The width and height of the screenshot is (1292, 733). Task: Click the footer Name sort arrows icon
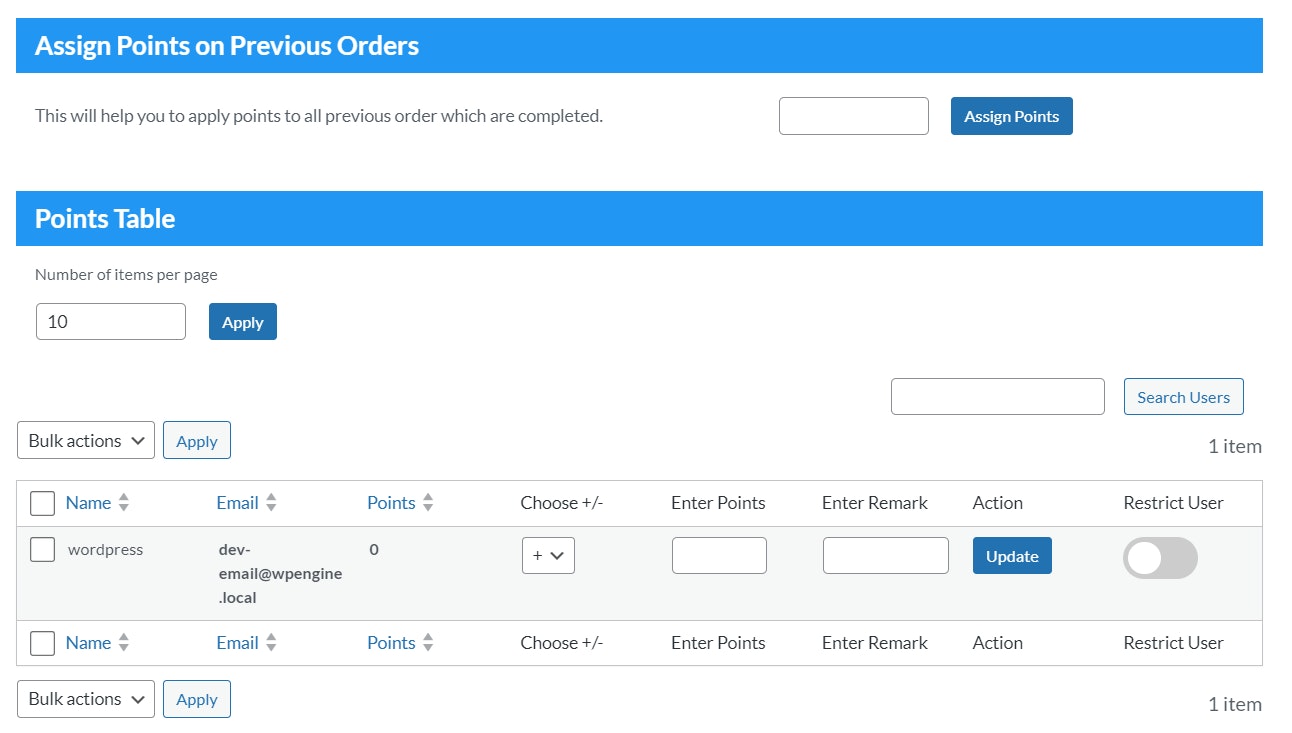[124, 643]
